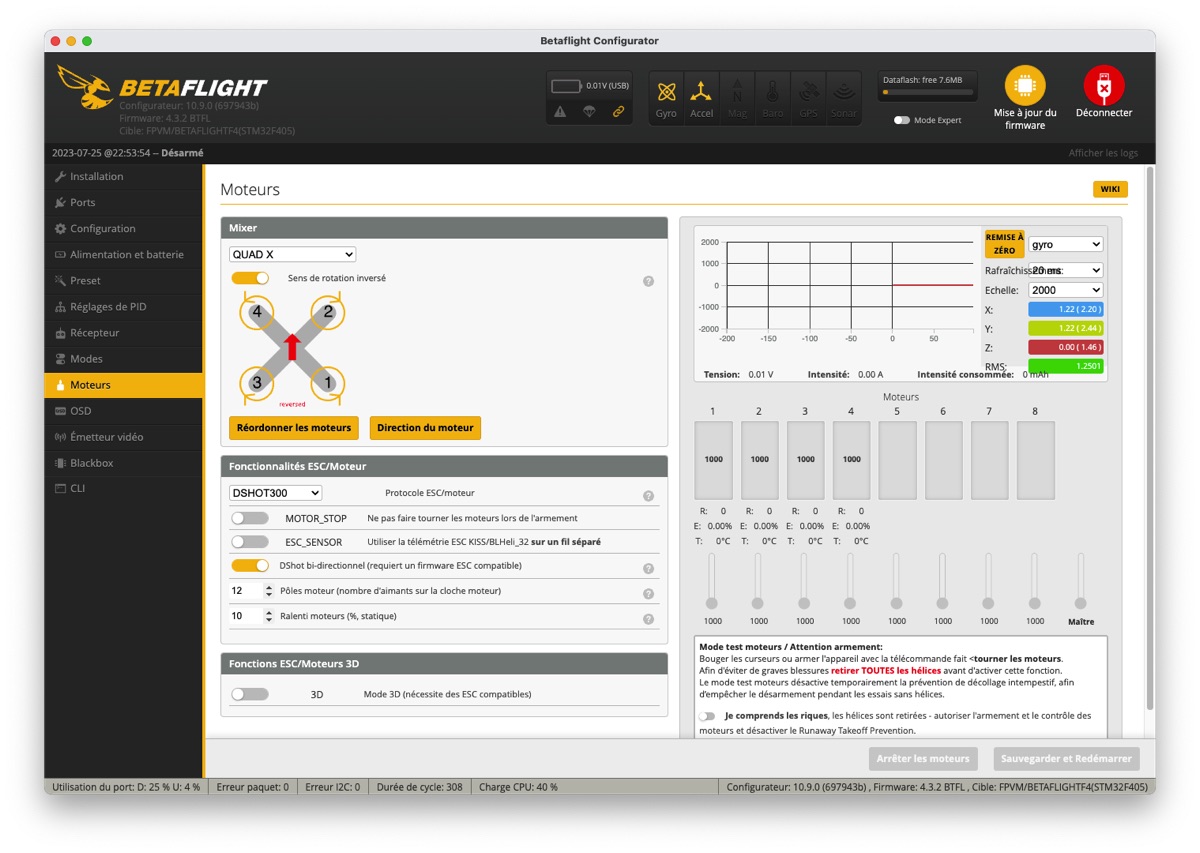
Task: Open the Blackbox tab
Action: pos(124,462)
